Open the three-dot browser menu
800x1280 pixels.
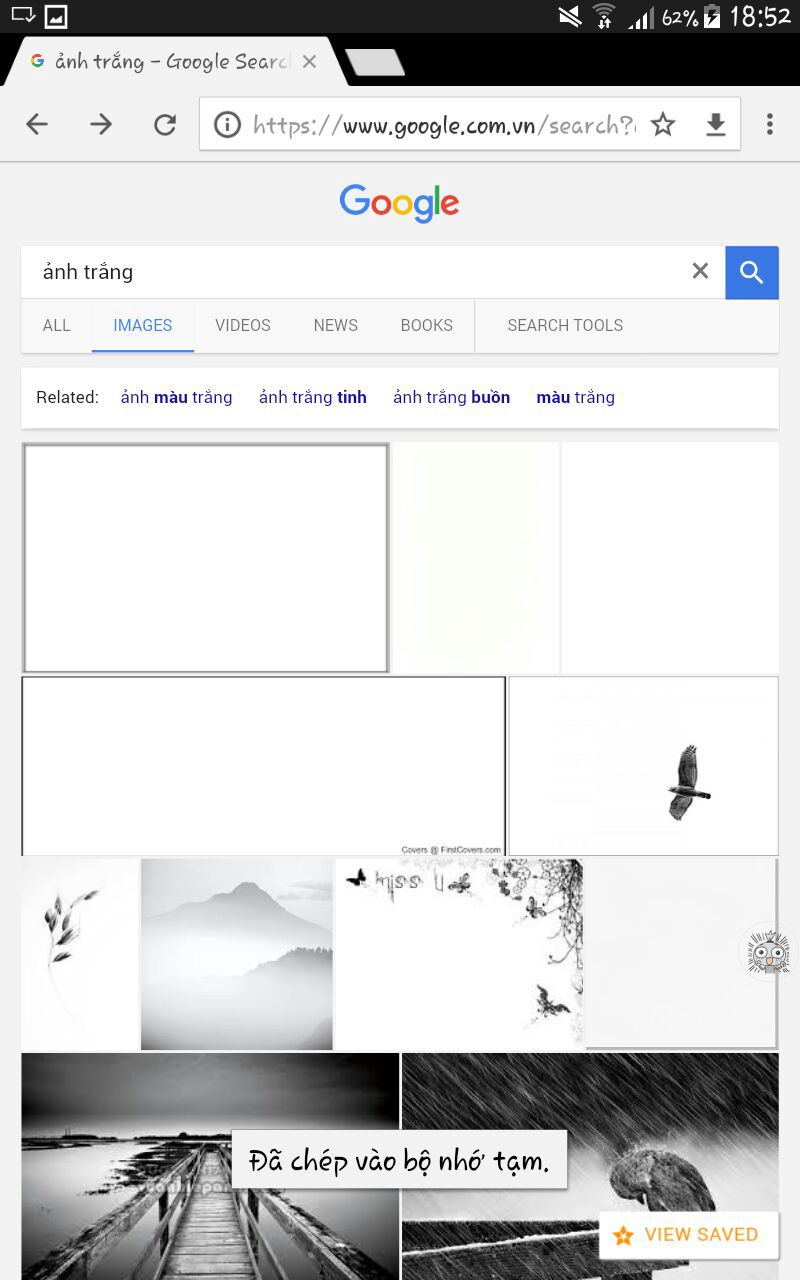pyautogui.click(x=769, y=124)
